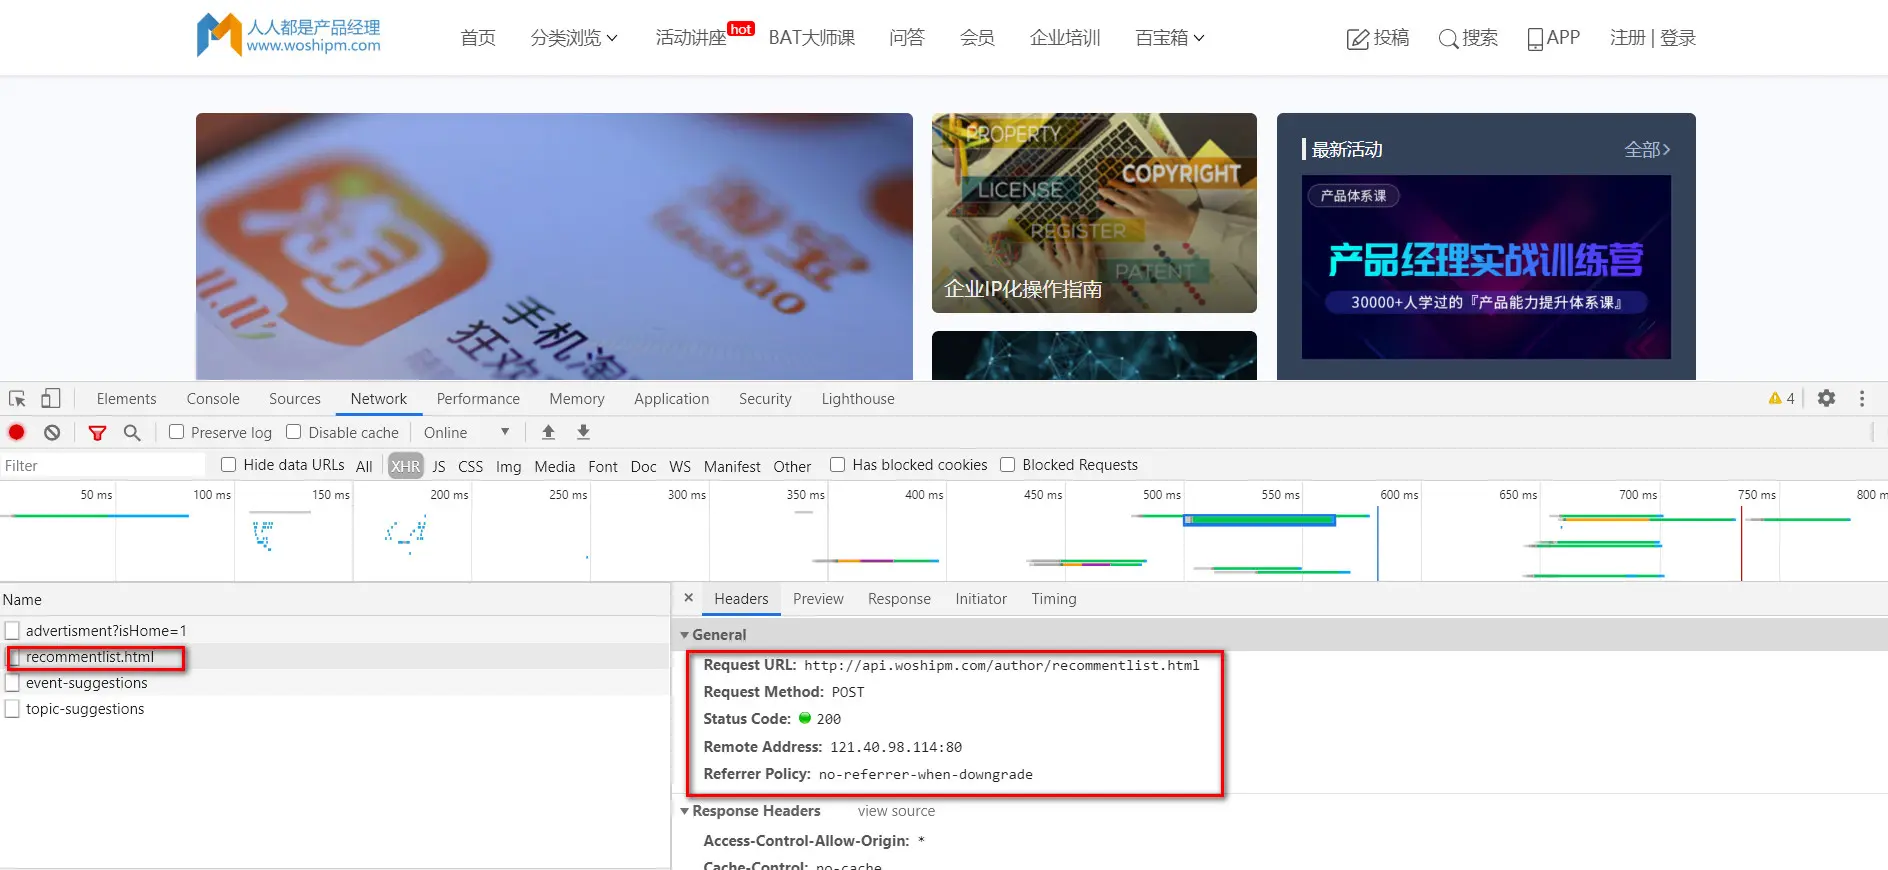Open 活动讲座 nav link
The image size is (1888, 870).
[691, 38]
